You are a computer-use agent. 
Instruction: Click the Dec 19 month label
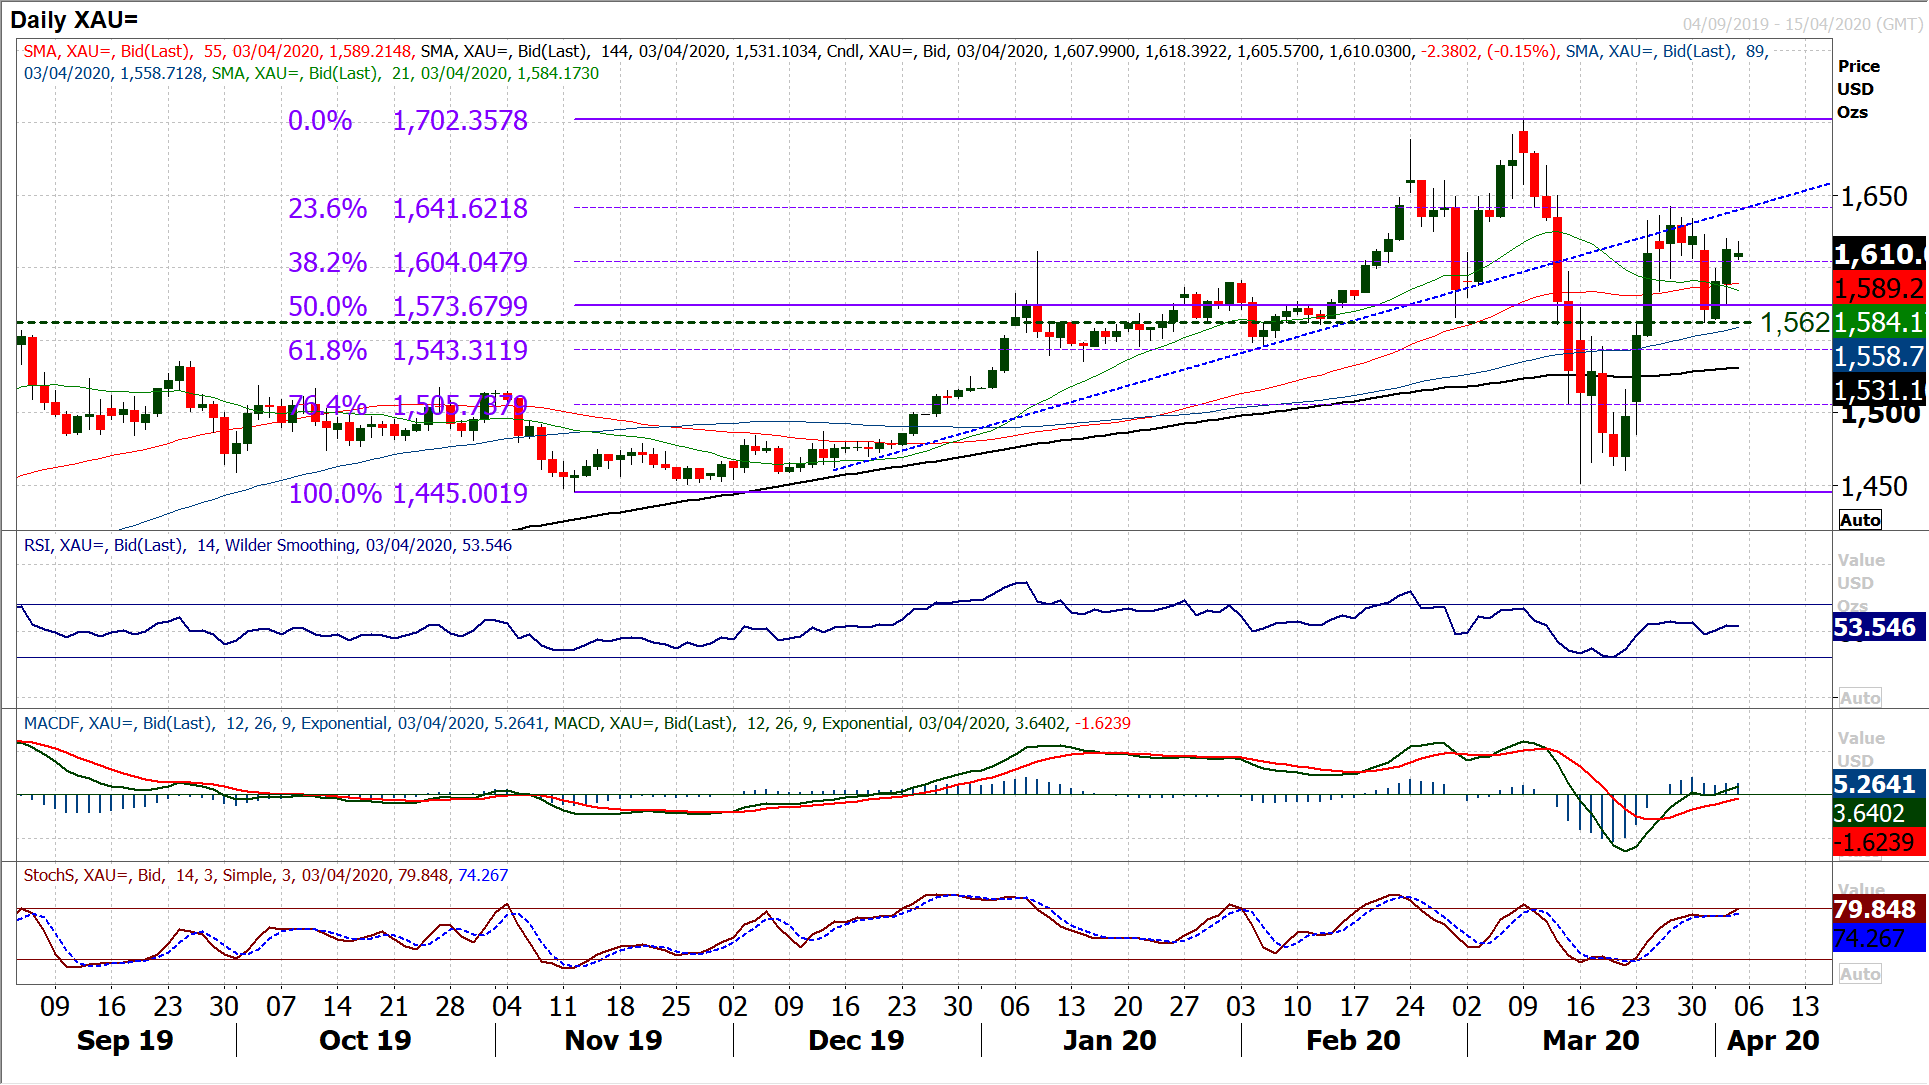(856, 1041)
